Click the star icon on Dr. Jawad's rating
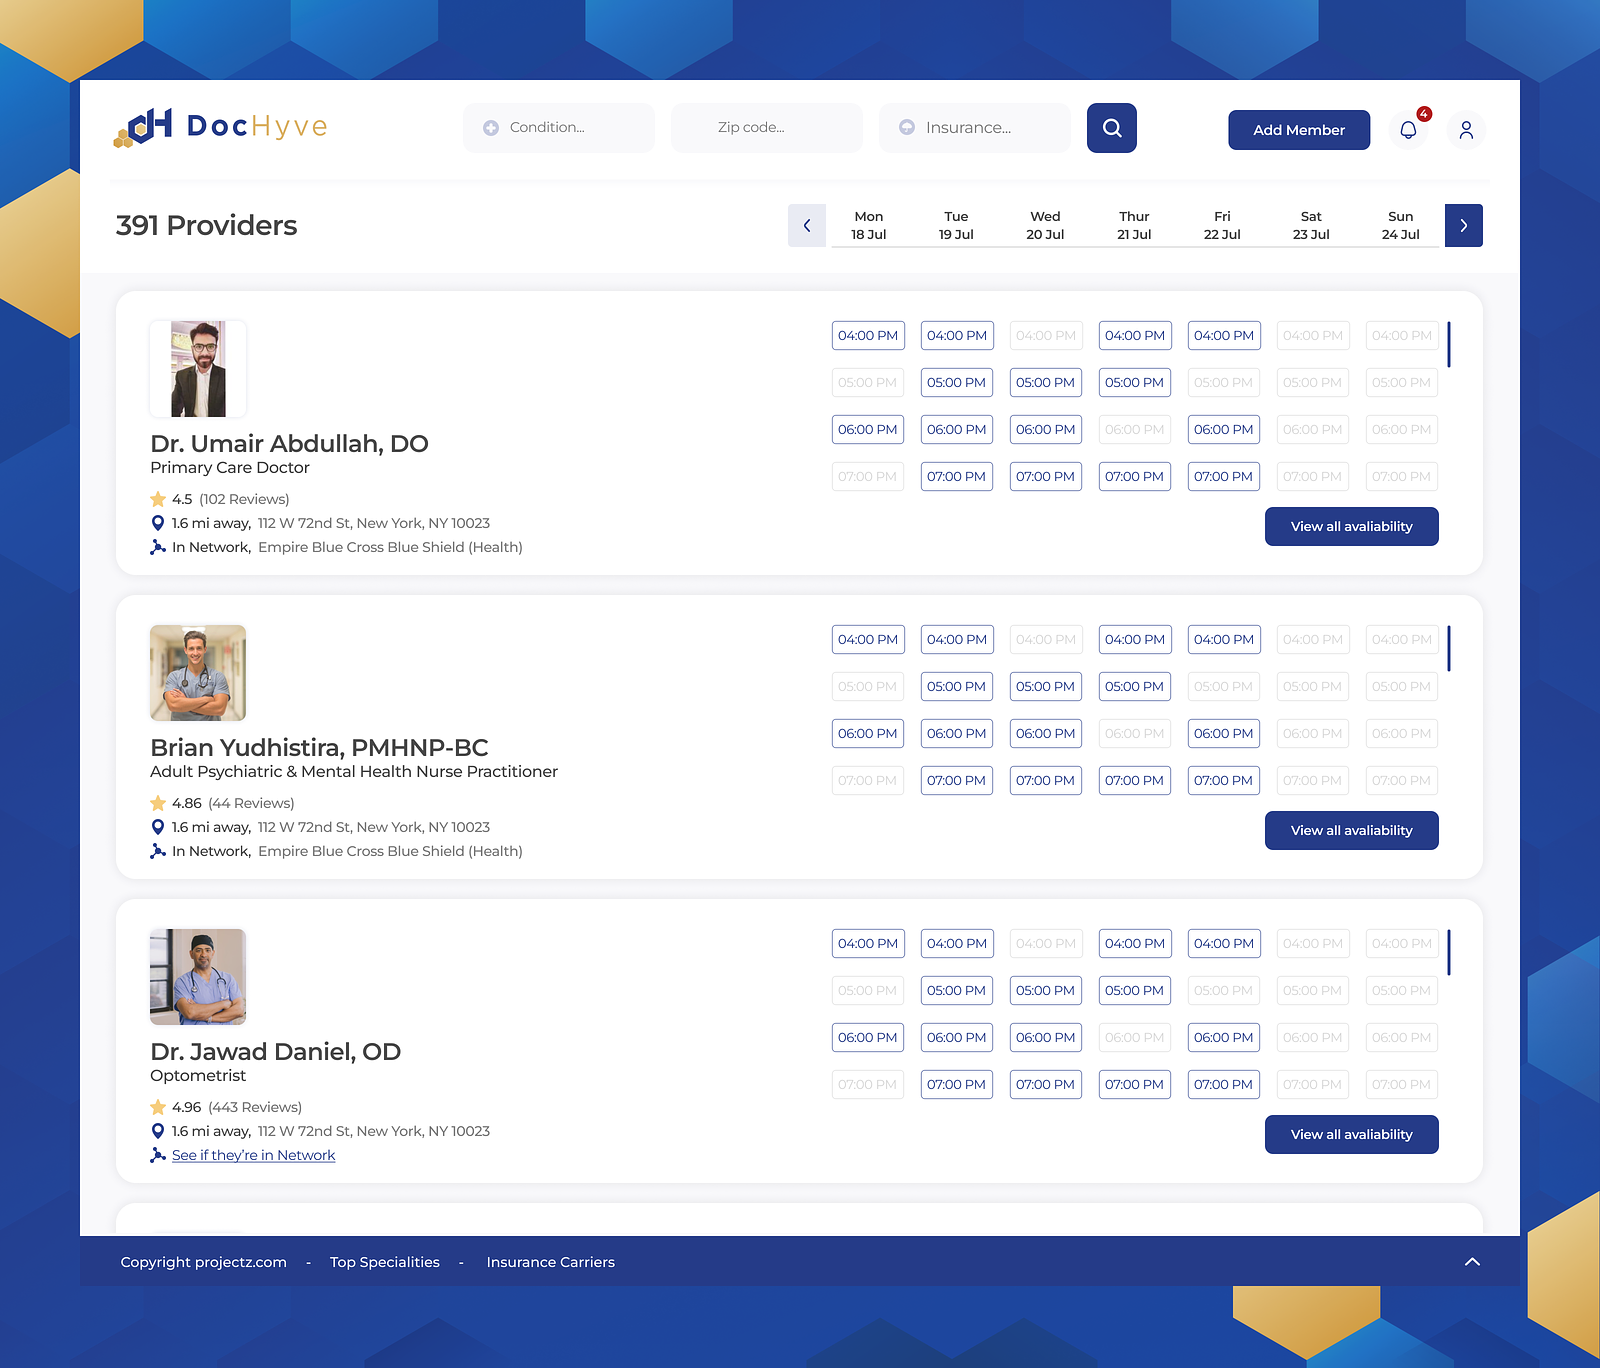 point(157,1107)
